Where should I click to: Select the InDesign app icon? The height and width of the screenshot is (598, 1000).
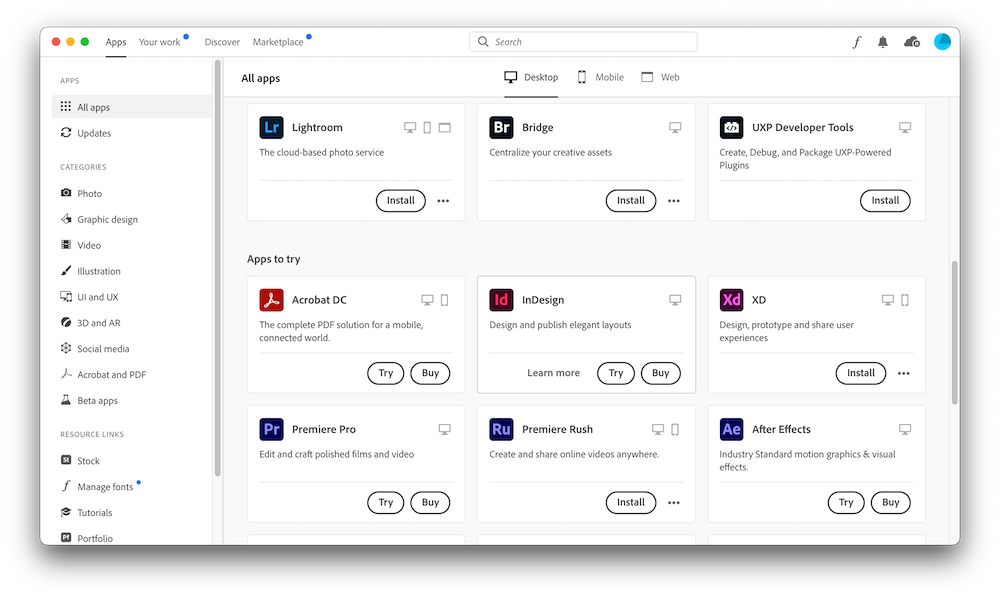(x=501, y=299)
